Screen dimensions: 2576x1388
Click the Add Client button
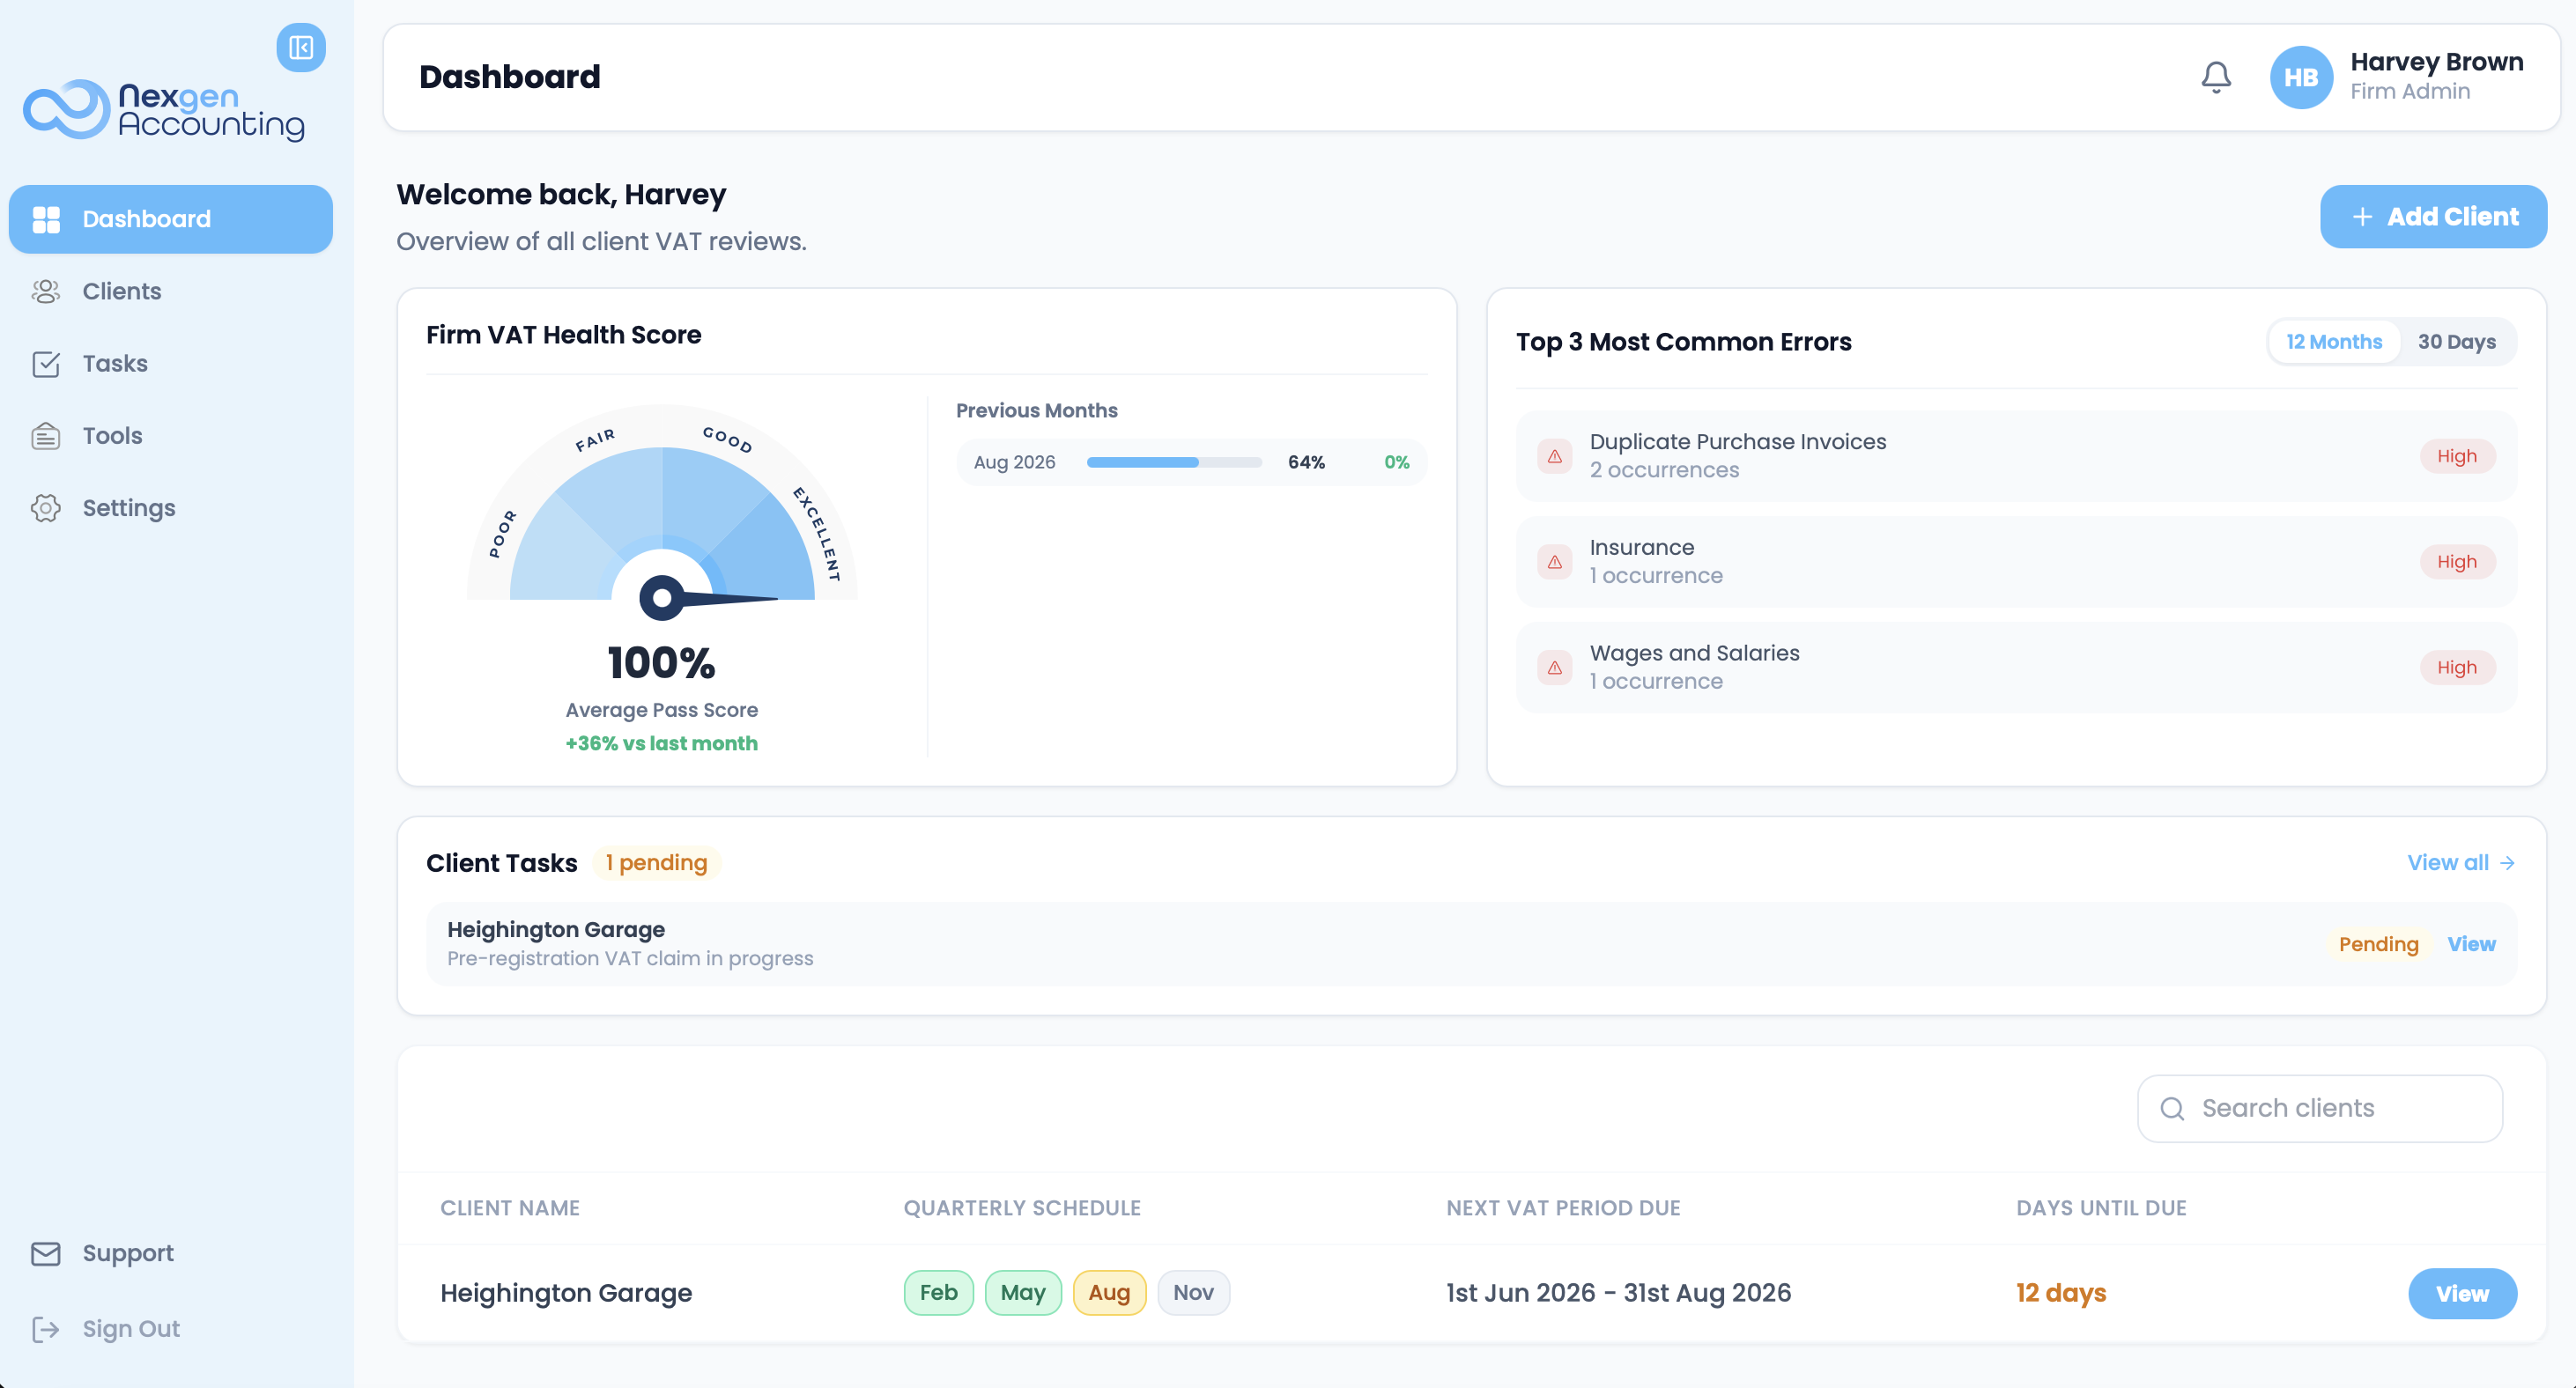[x=2433, y=217]
